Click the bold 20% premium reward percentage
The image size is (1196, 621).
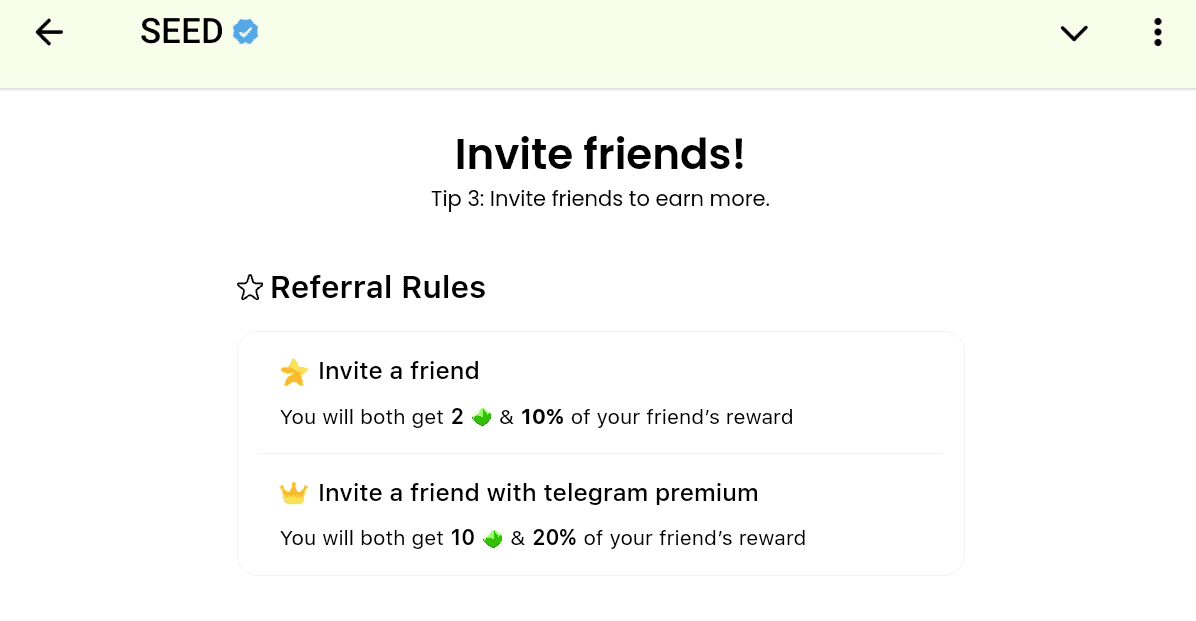(x=556, y=538)
